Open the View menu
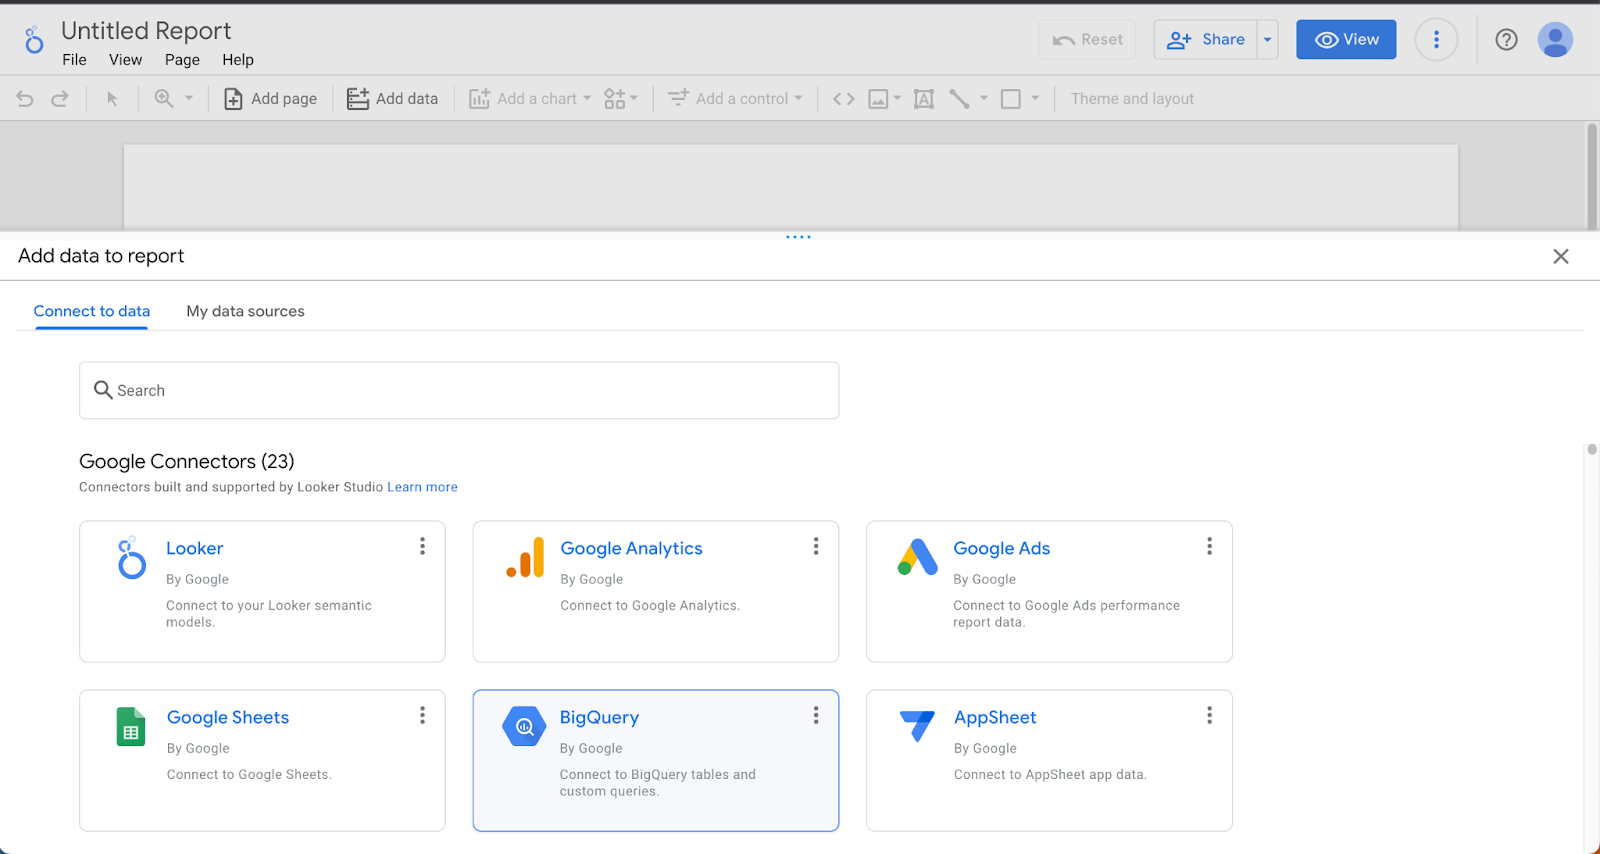This screenshot has width=1600, height=854. click(x=125, y=60)
